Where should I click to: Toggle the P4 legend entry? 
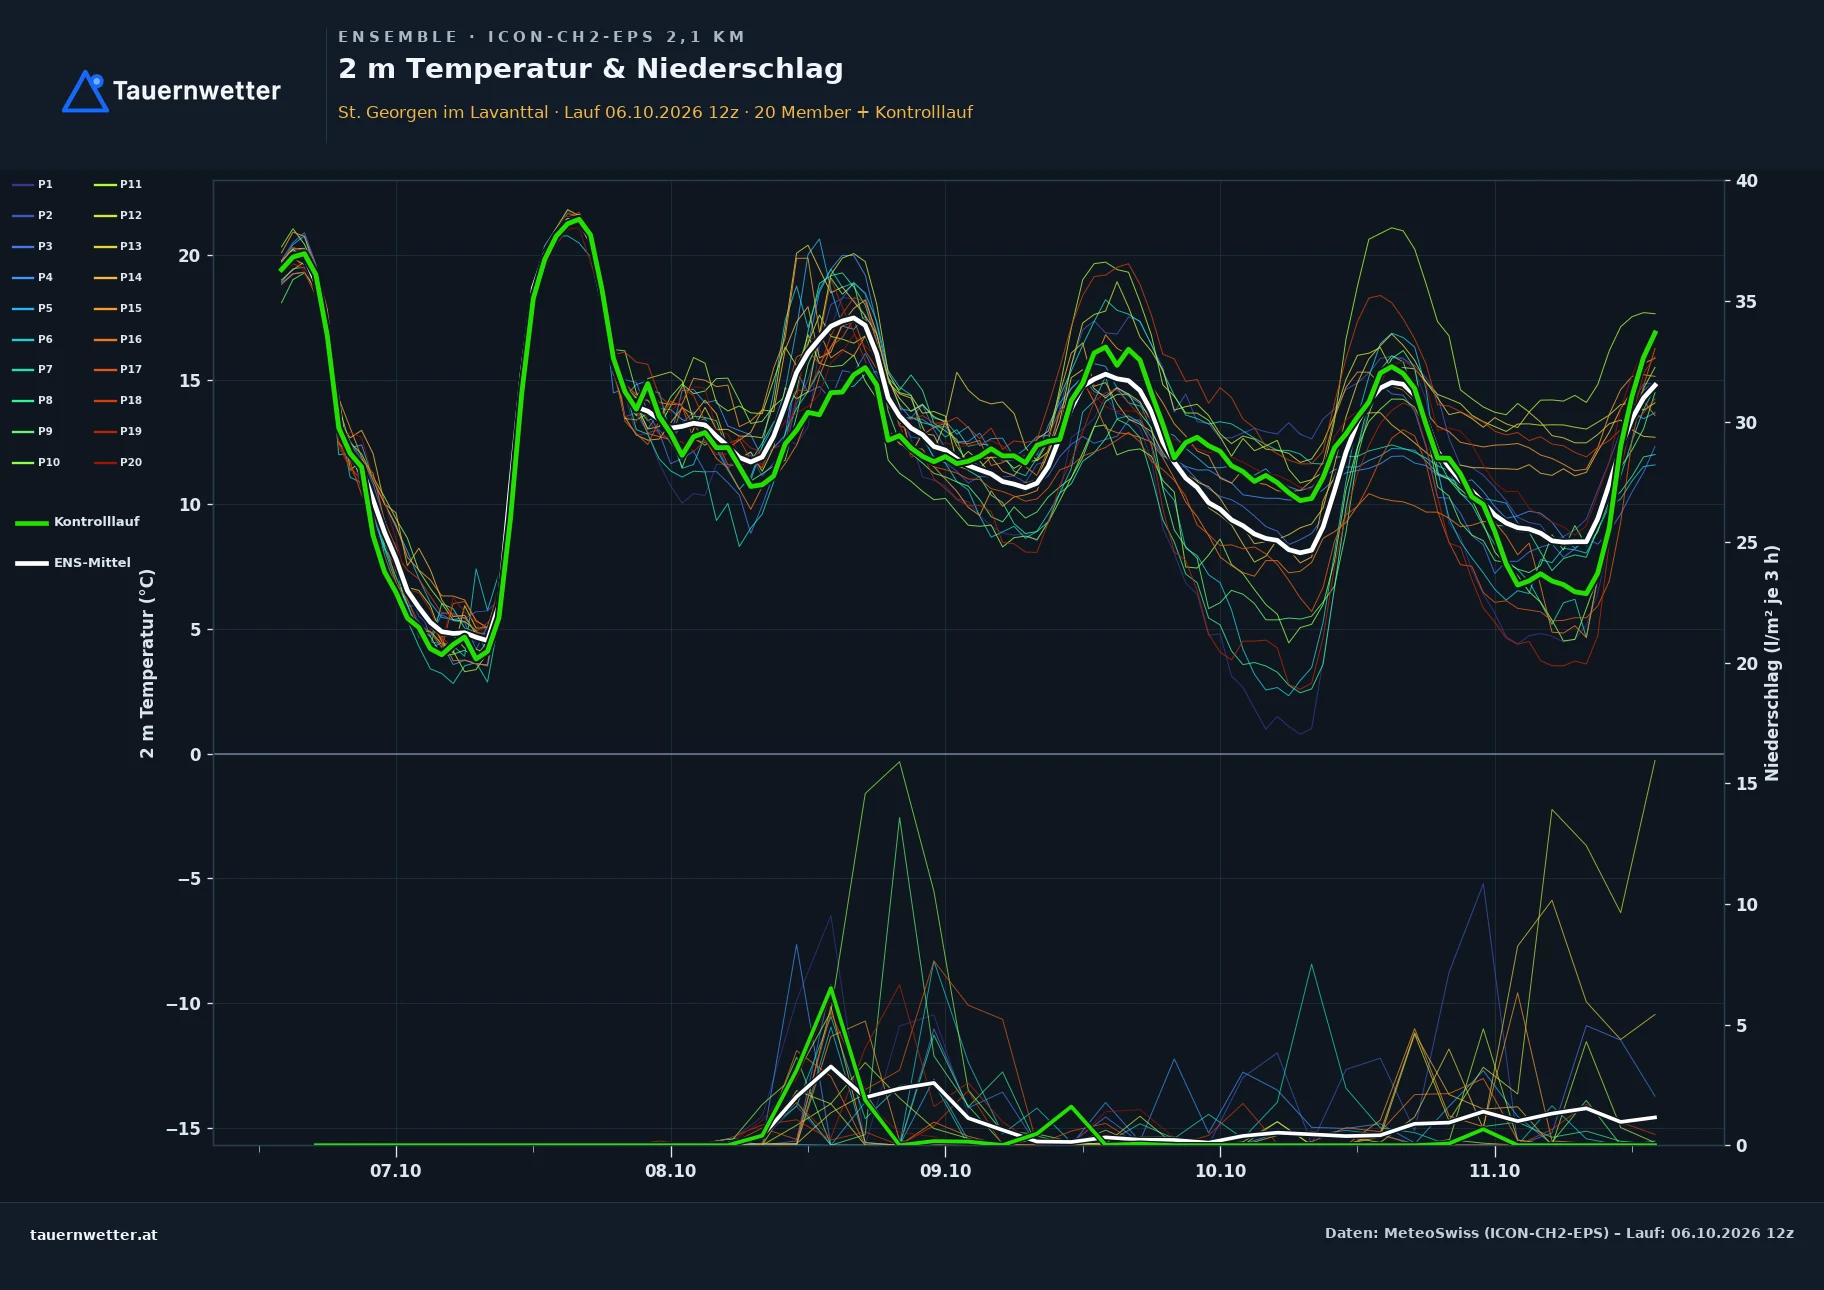[x=33, y=277]
